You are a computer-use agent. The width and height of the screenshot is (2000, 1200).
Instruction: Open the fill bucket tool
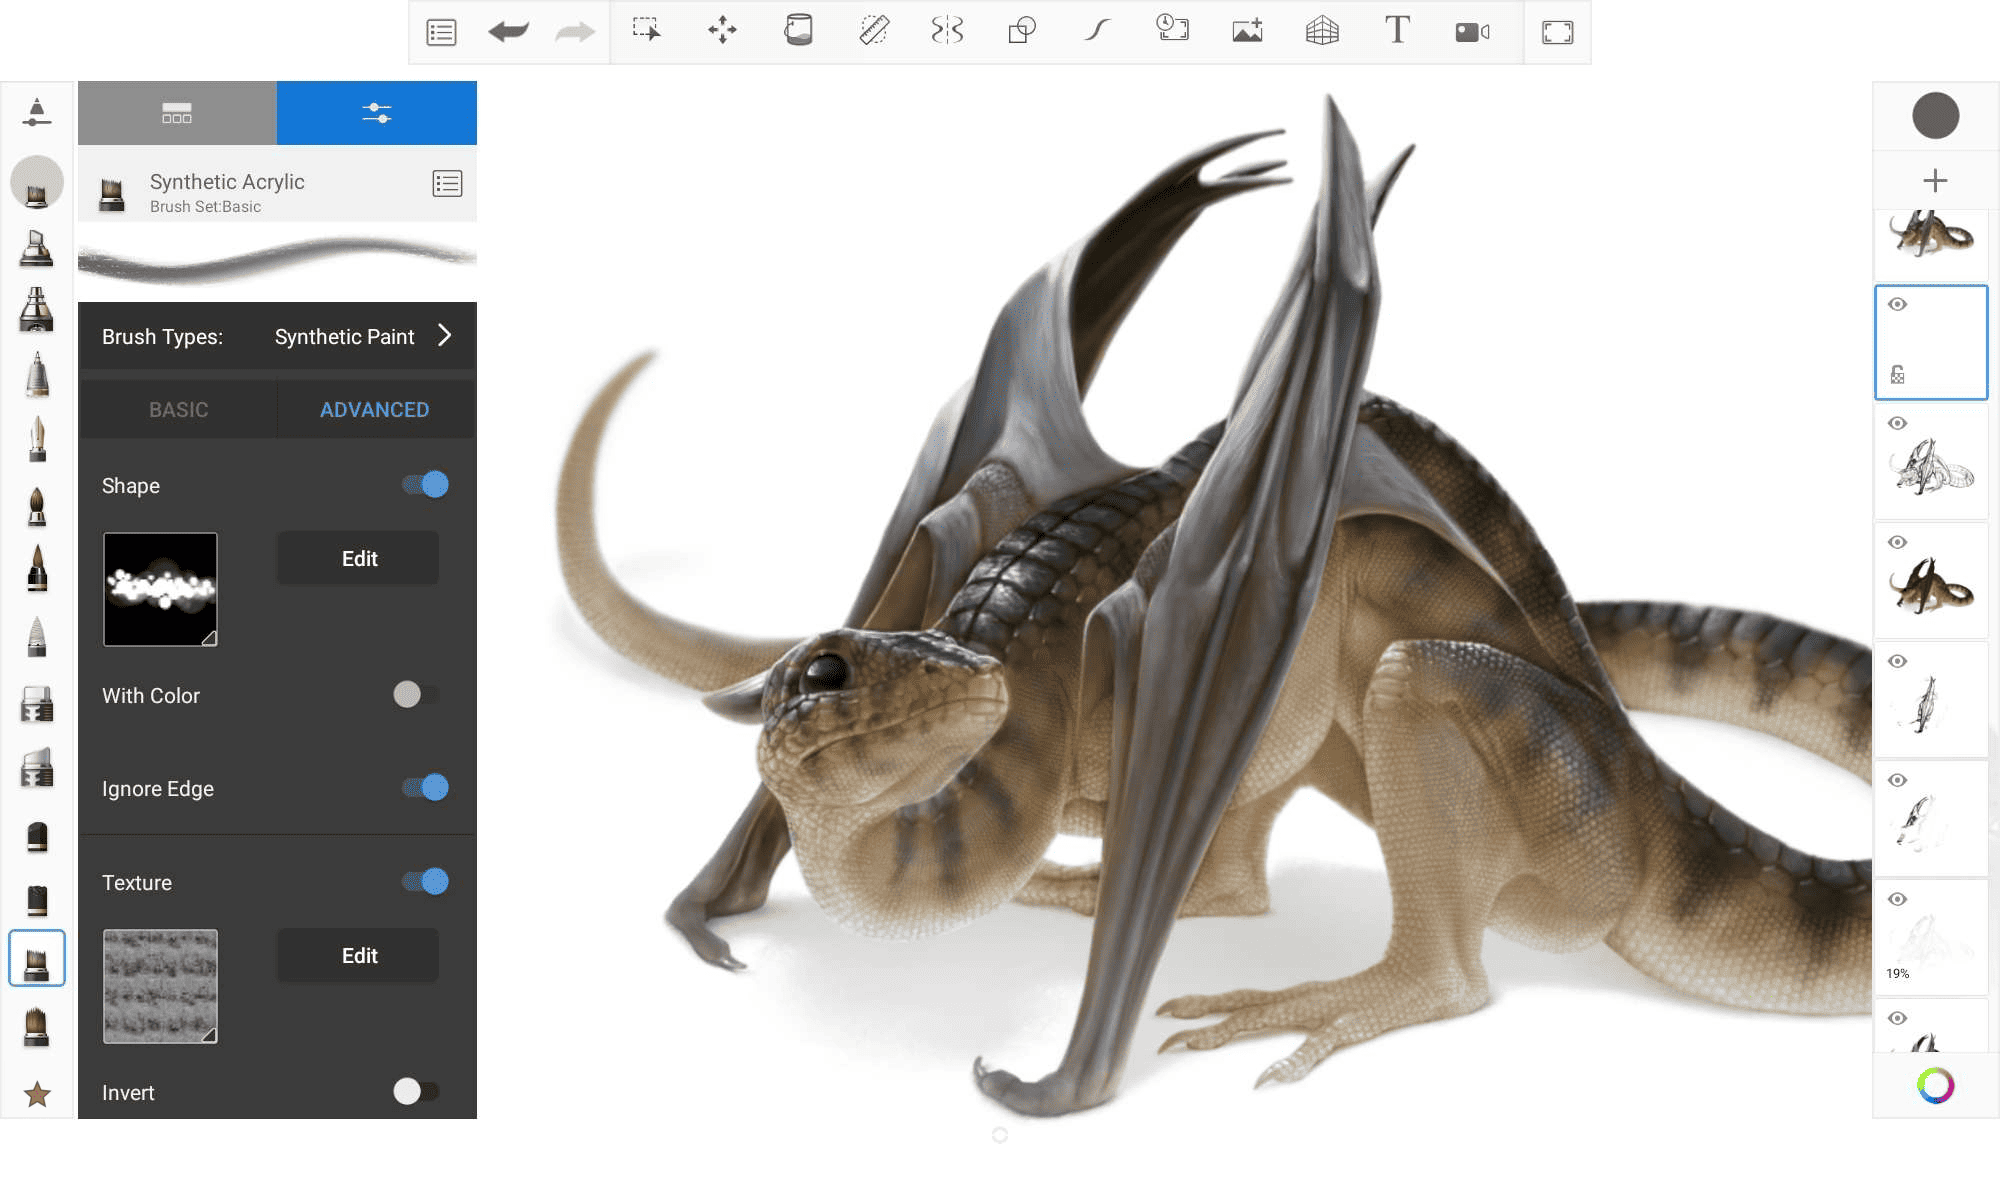pos(797,31)
